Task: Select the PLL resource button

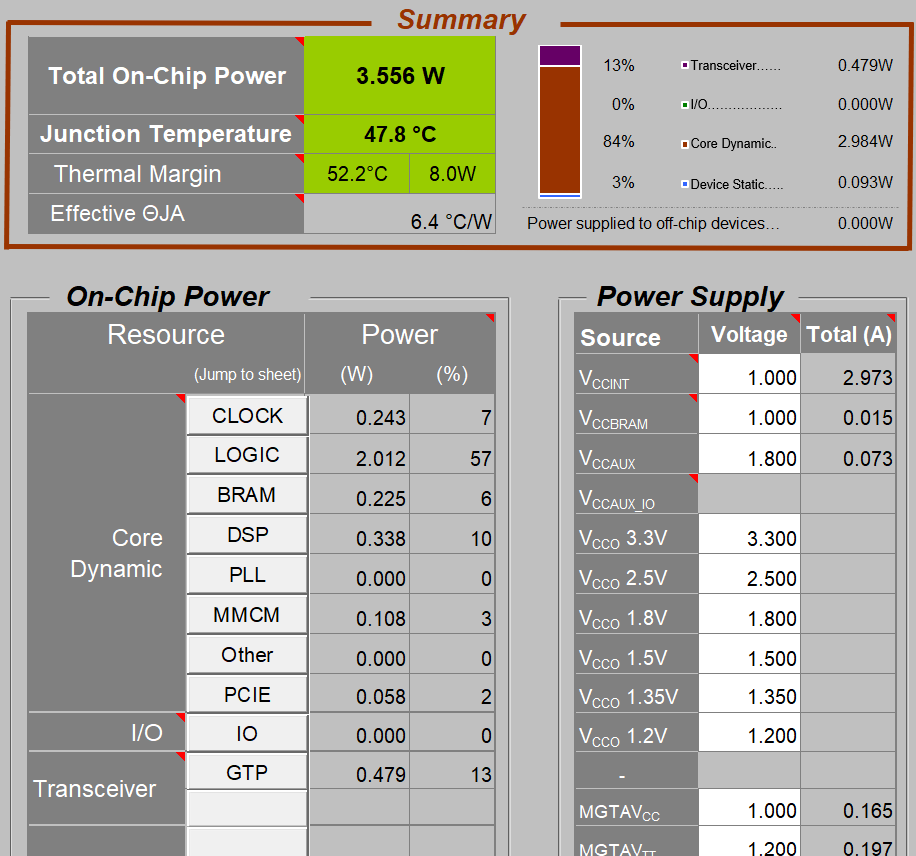Action: [x=247, y=575]
